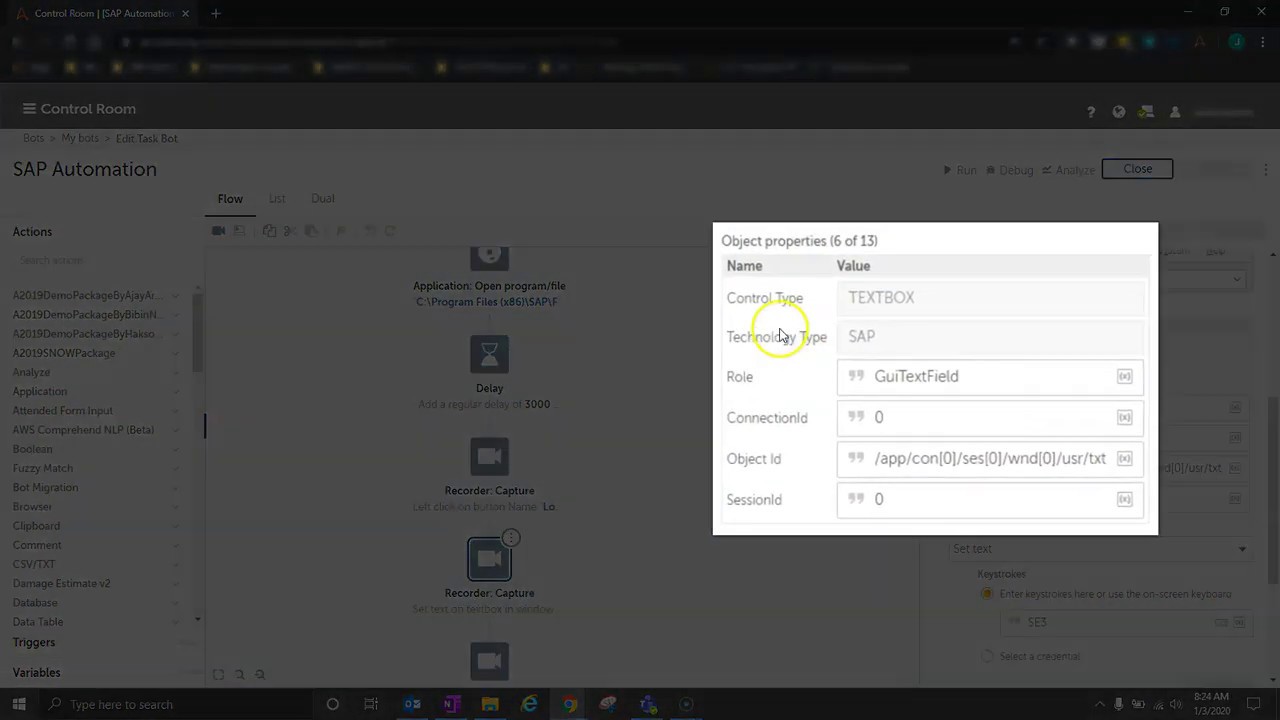Image resolution: width=1280 pixels, height=720 pixels.
Task: Select Recorder Capture left click node
Action: tap(489, 458)
